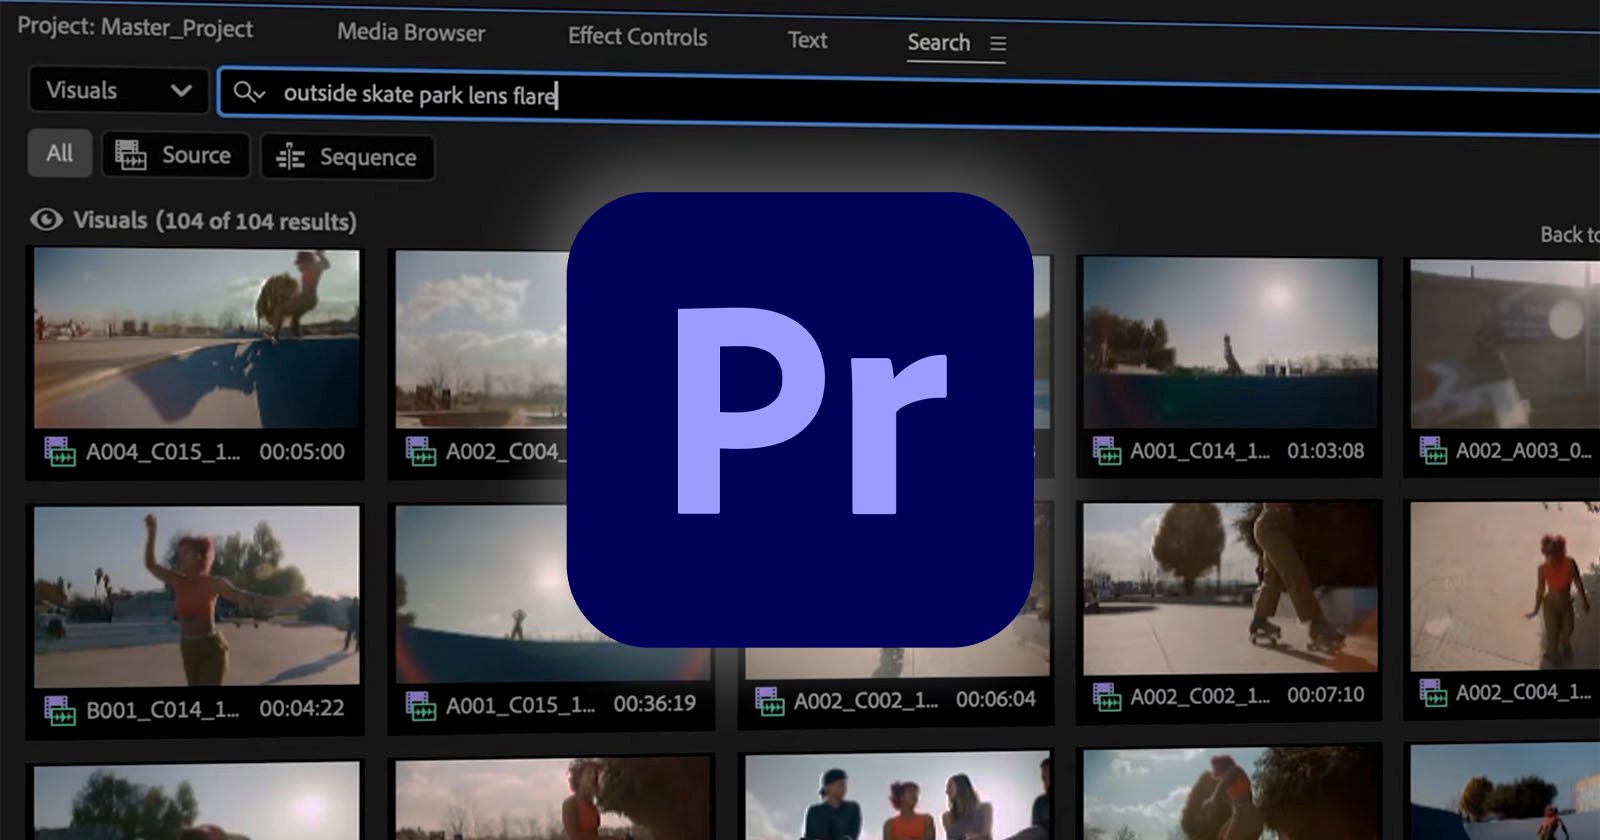Switch to the Effect Controls tab

tap(637, 37)
